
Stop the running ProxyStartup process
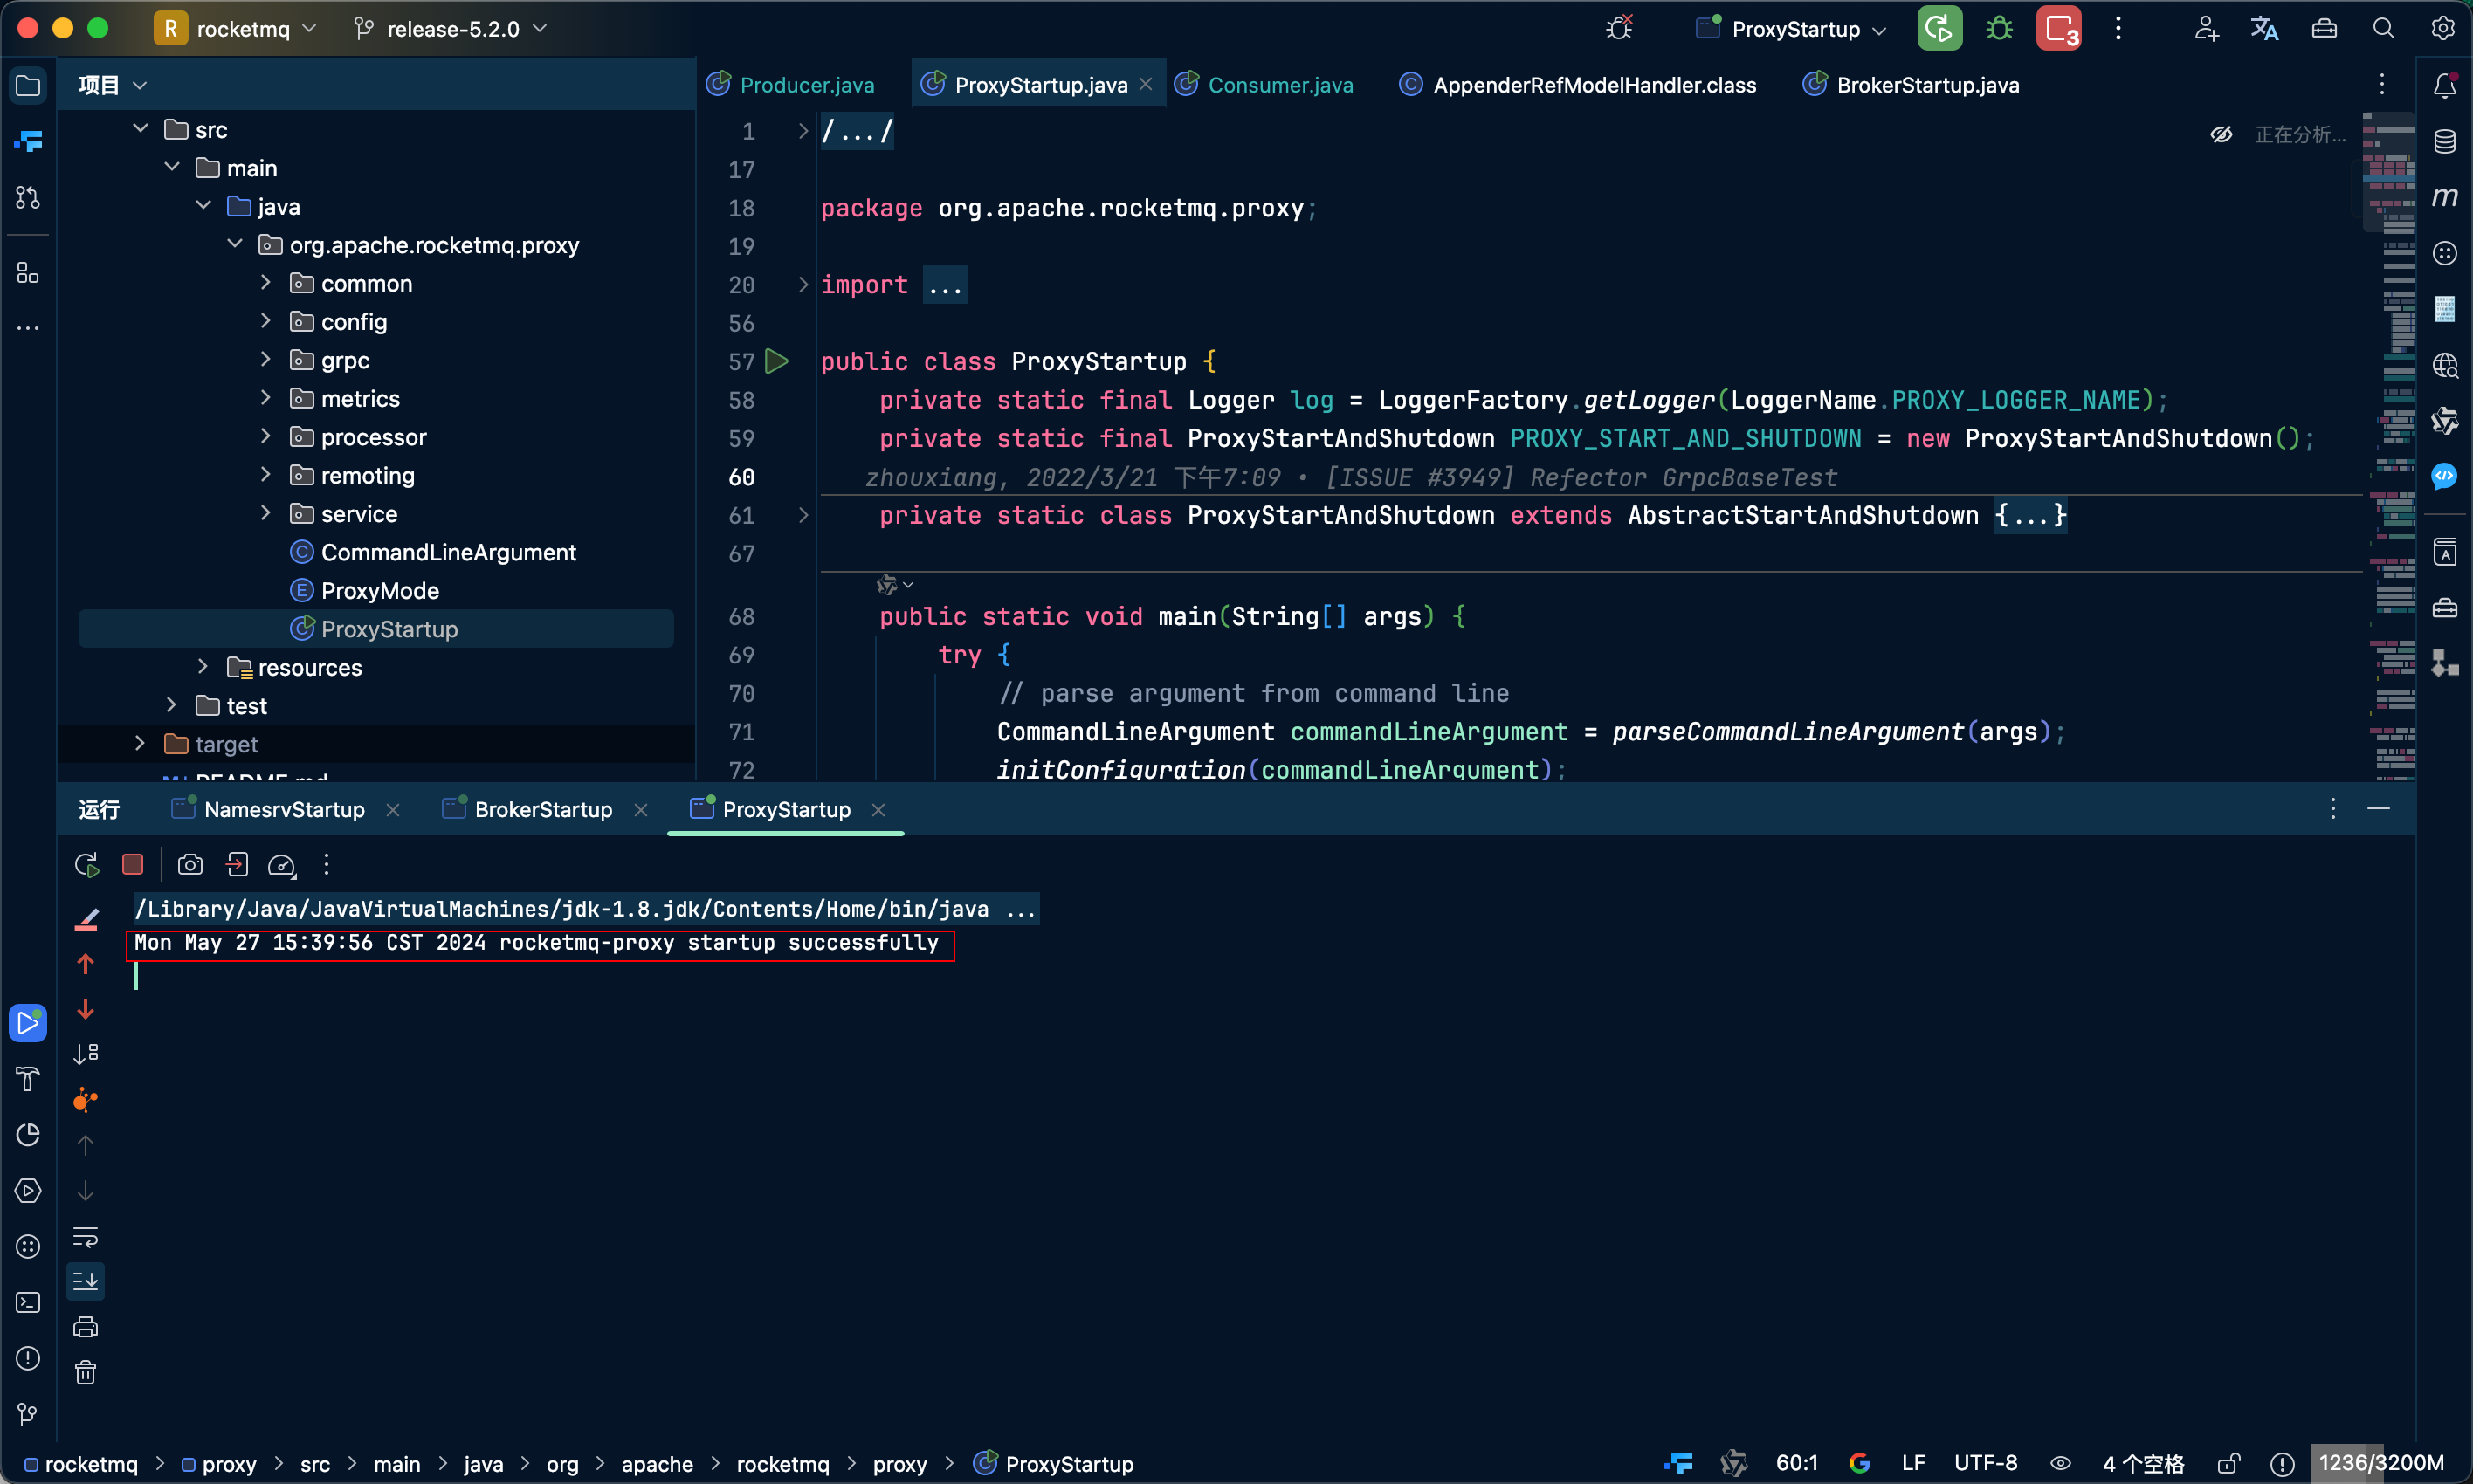tap(132, 864)
